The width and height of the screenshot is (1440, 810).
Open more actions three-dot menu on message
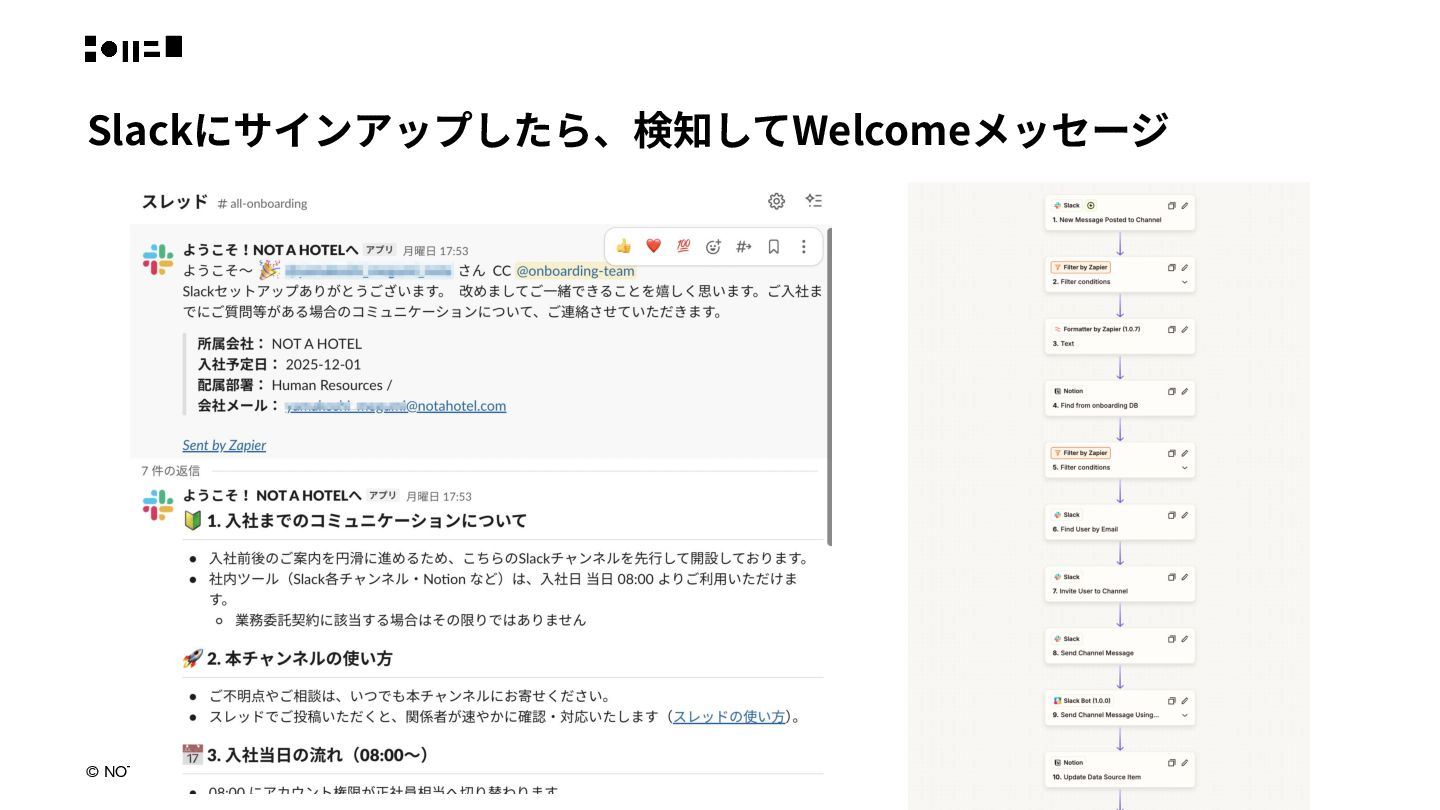click(803, 246)
